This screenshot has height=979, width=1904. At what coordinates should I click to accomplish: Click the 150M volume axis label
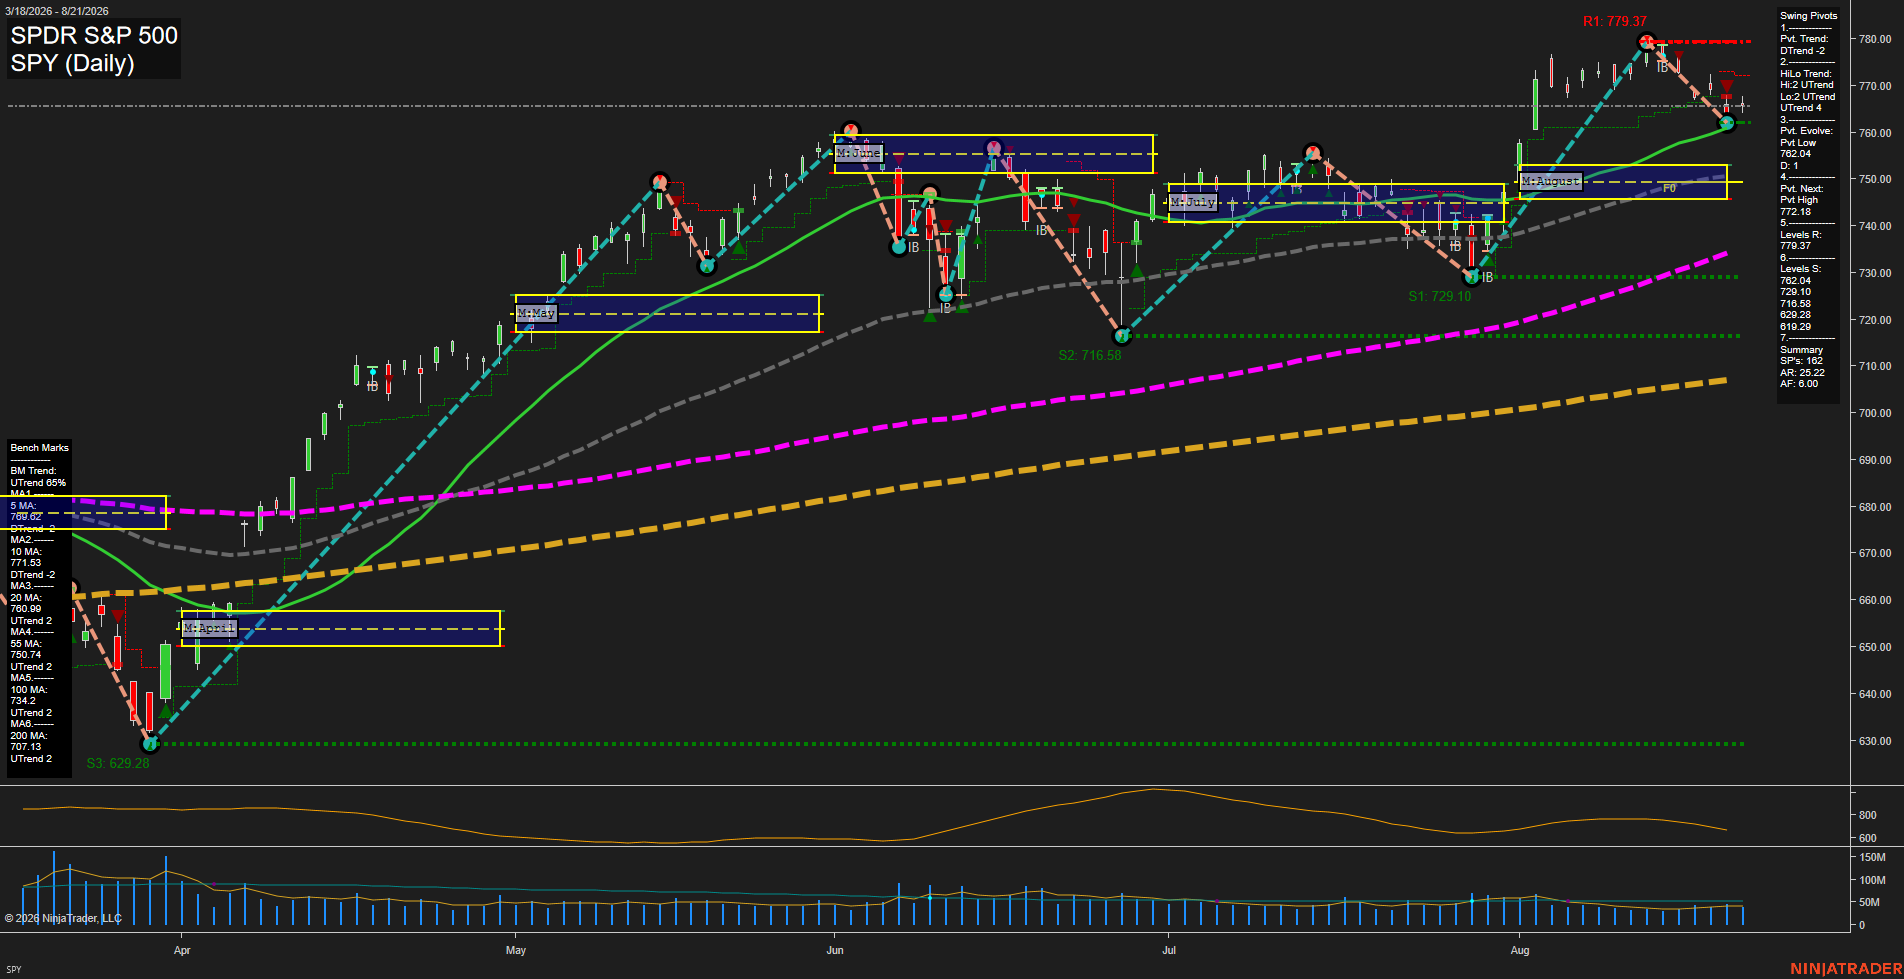click(1872, 857)
